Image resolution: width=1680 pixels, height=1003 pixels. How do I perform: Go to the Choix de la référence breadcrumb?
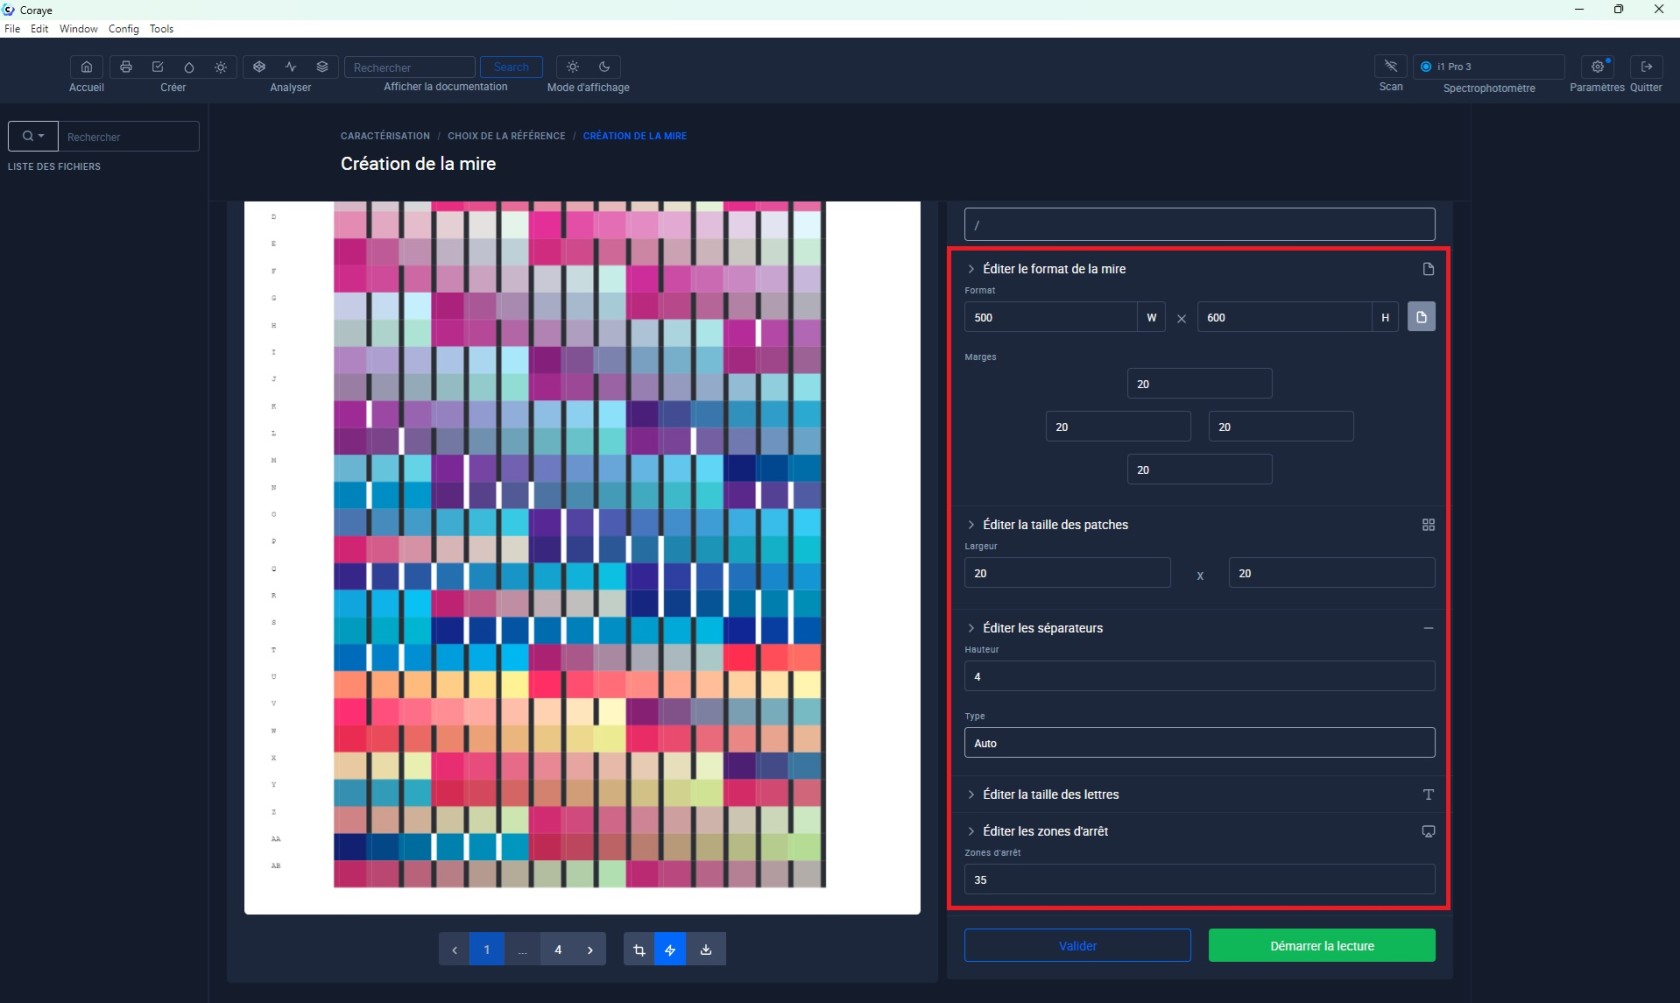pyautogui.click(x=506, y=136)
